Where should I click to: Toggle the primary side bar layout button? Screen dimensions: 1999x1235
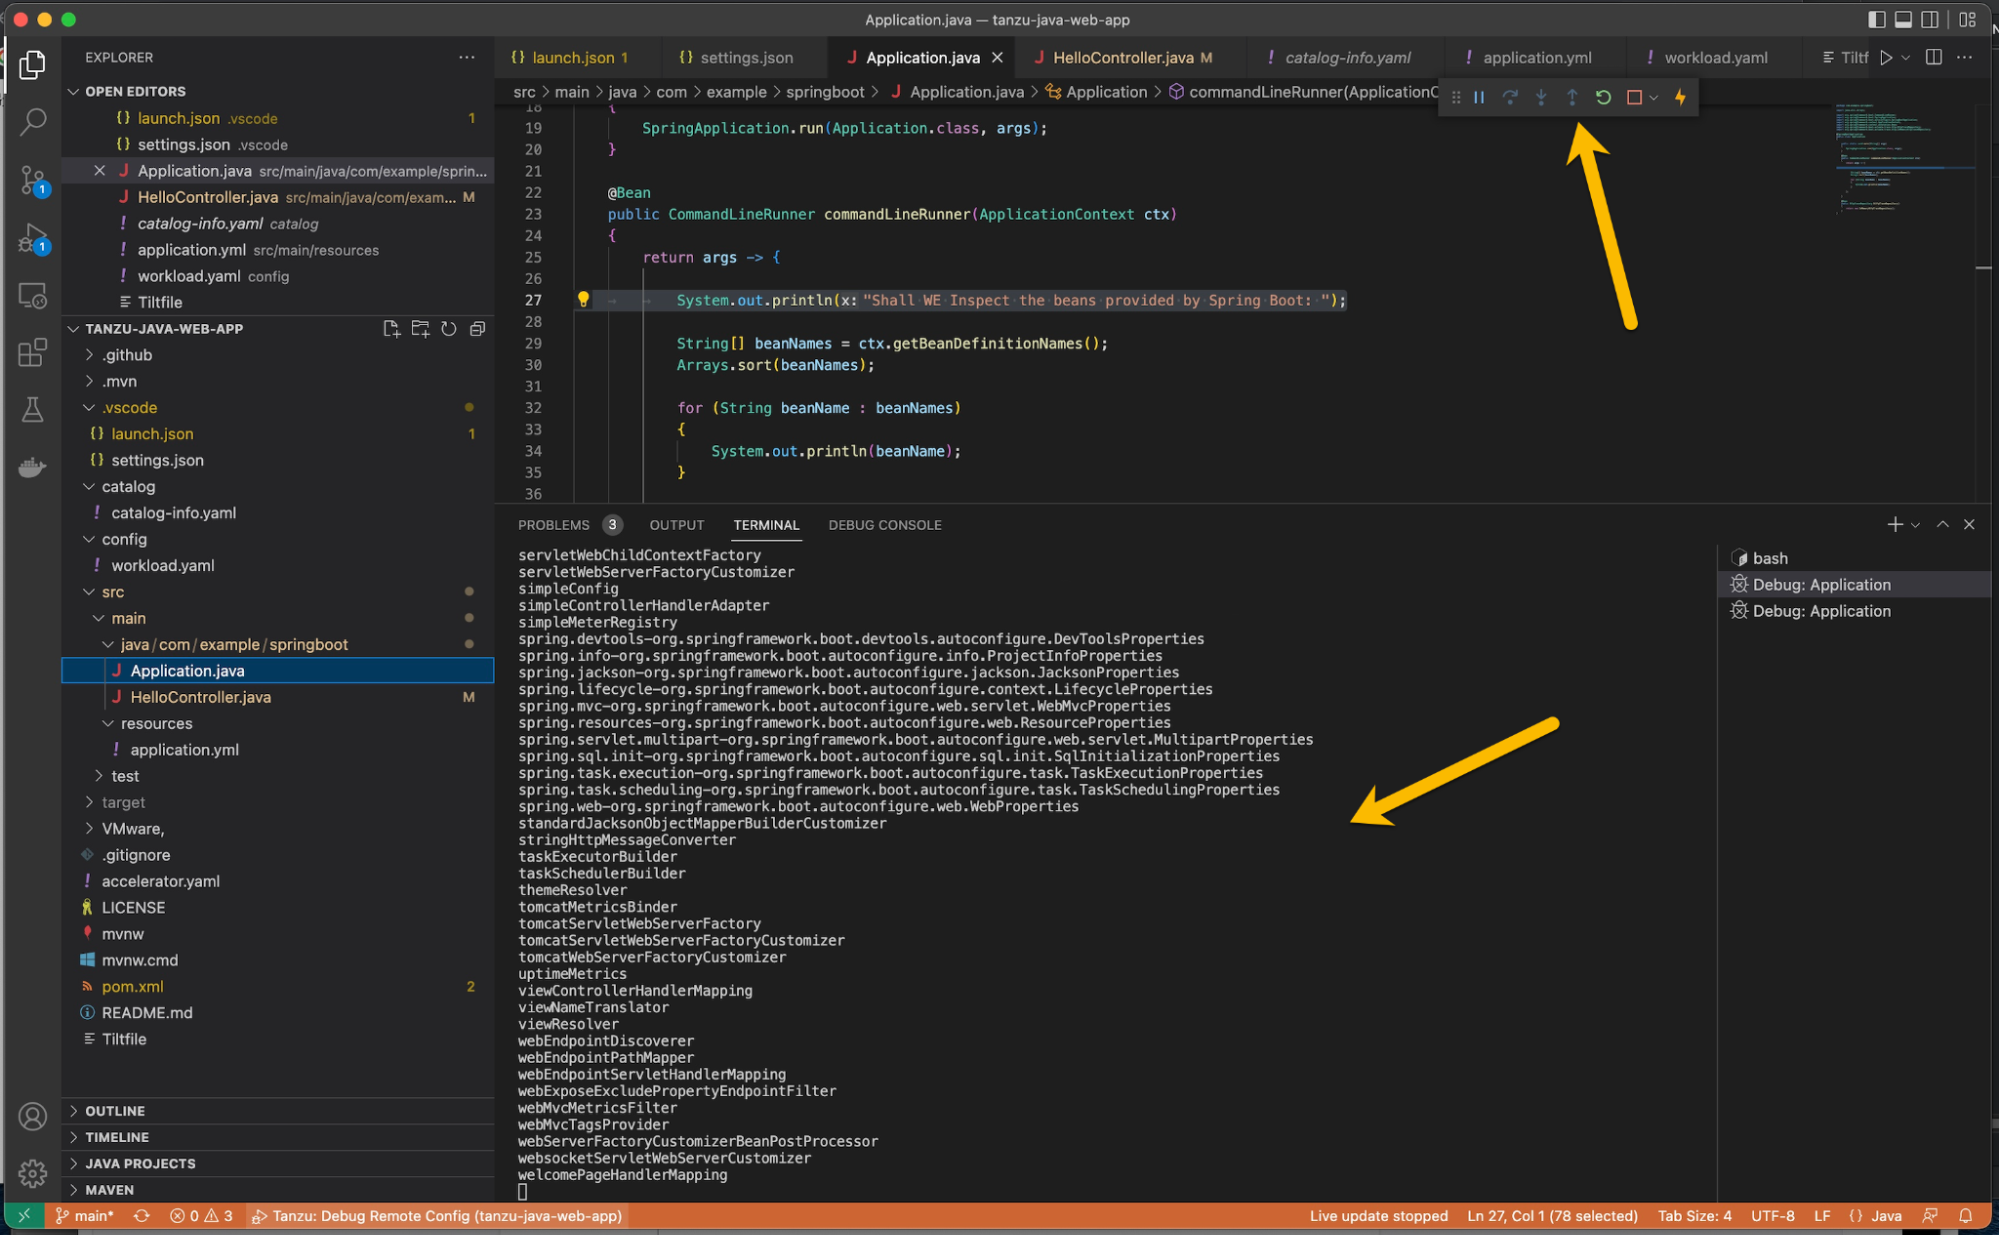click(x=1876, y=19)
